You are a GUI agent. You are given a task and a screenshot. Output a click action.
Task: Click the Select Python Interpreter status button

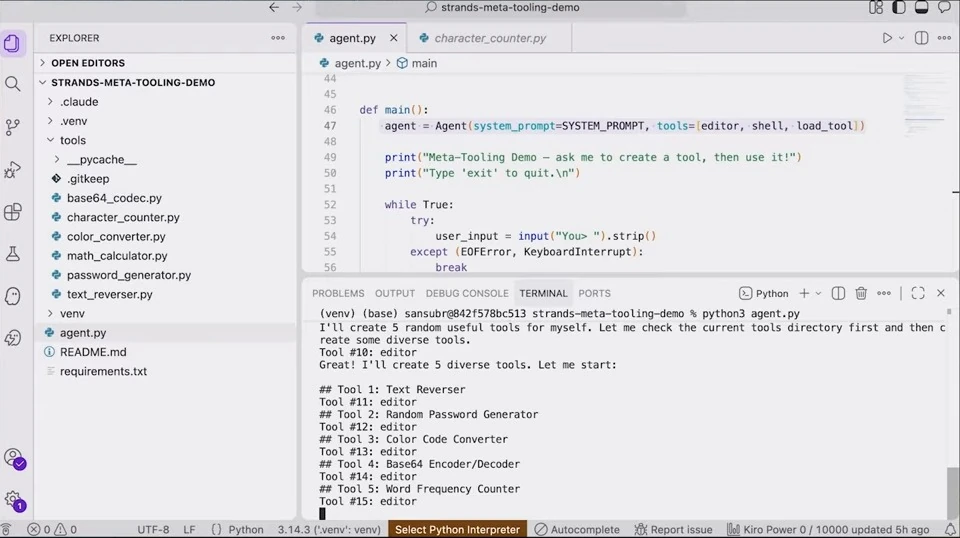tap(457, 529)
